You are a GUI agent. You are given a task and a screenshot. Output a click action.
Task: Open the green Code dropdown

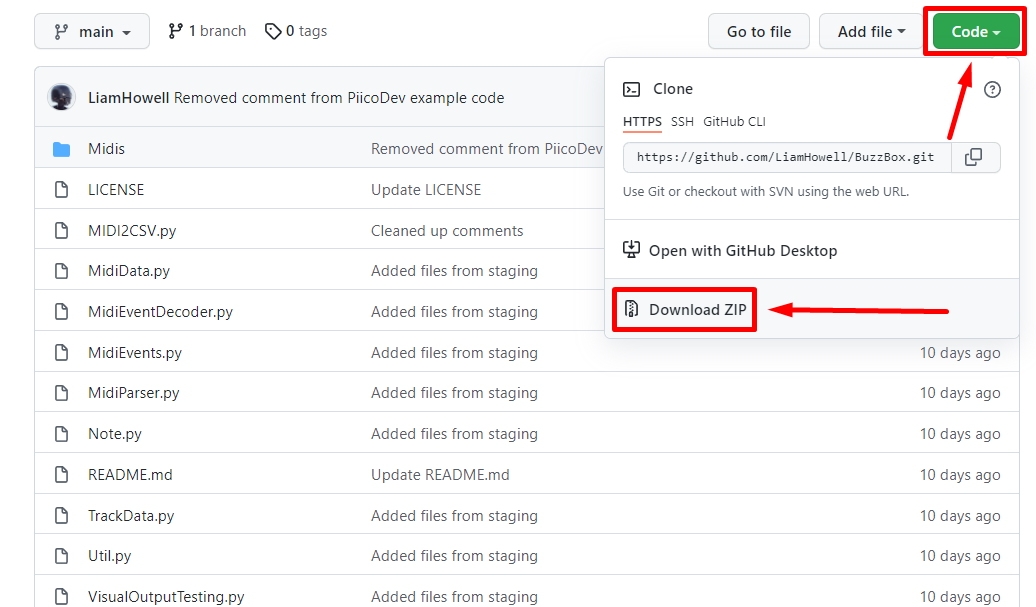coord(973,31)
